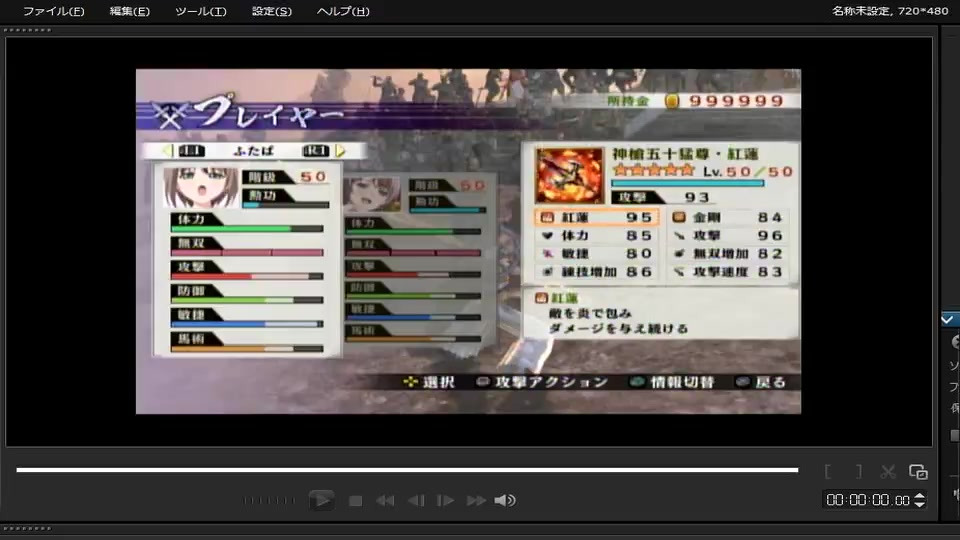This screenshot has height=540, width=960.
Task: Click the white playback seek bar
Action: click(407, 470)
